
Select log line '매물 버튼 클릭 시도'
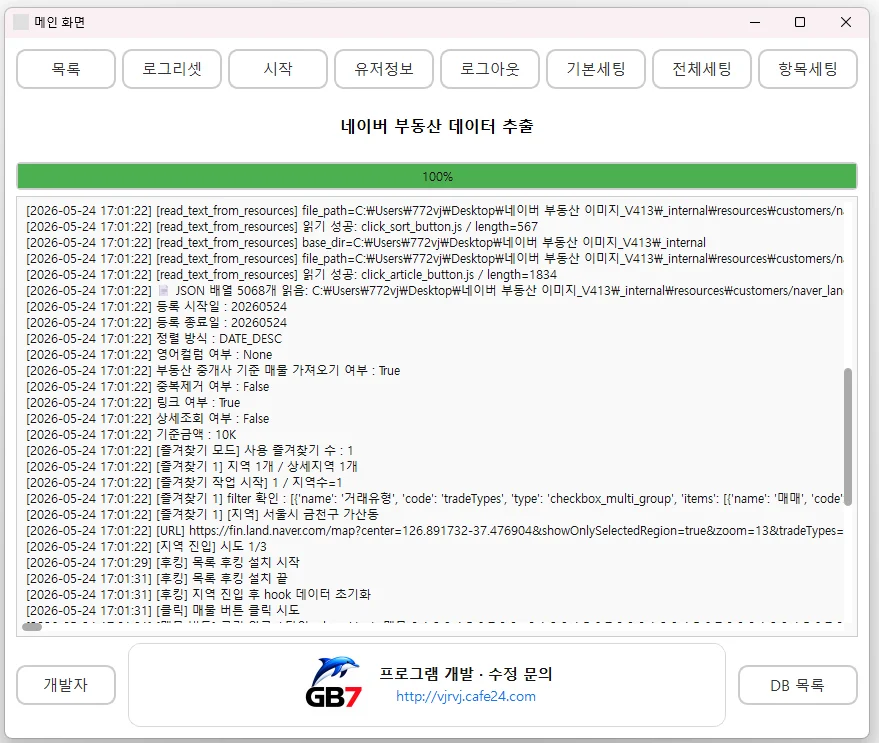[163, 610]
